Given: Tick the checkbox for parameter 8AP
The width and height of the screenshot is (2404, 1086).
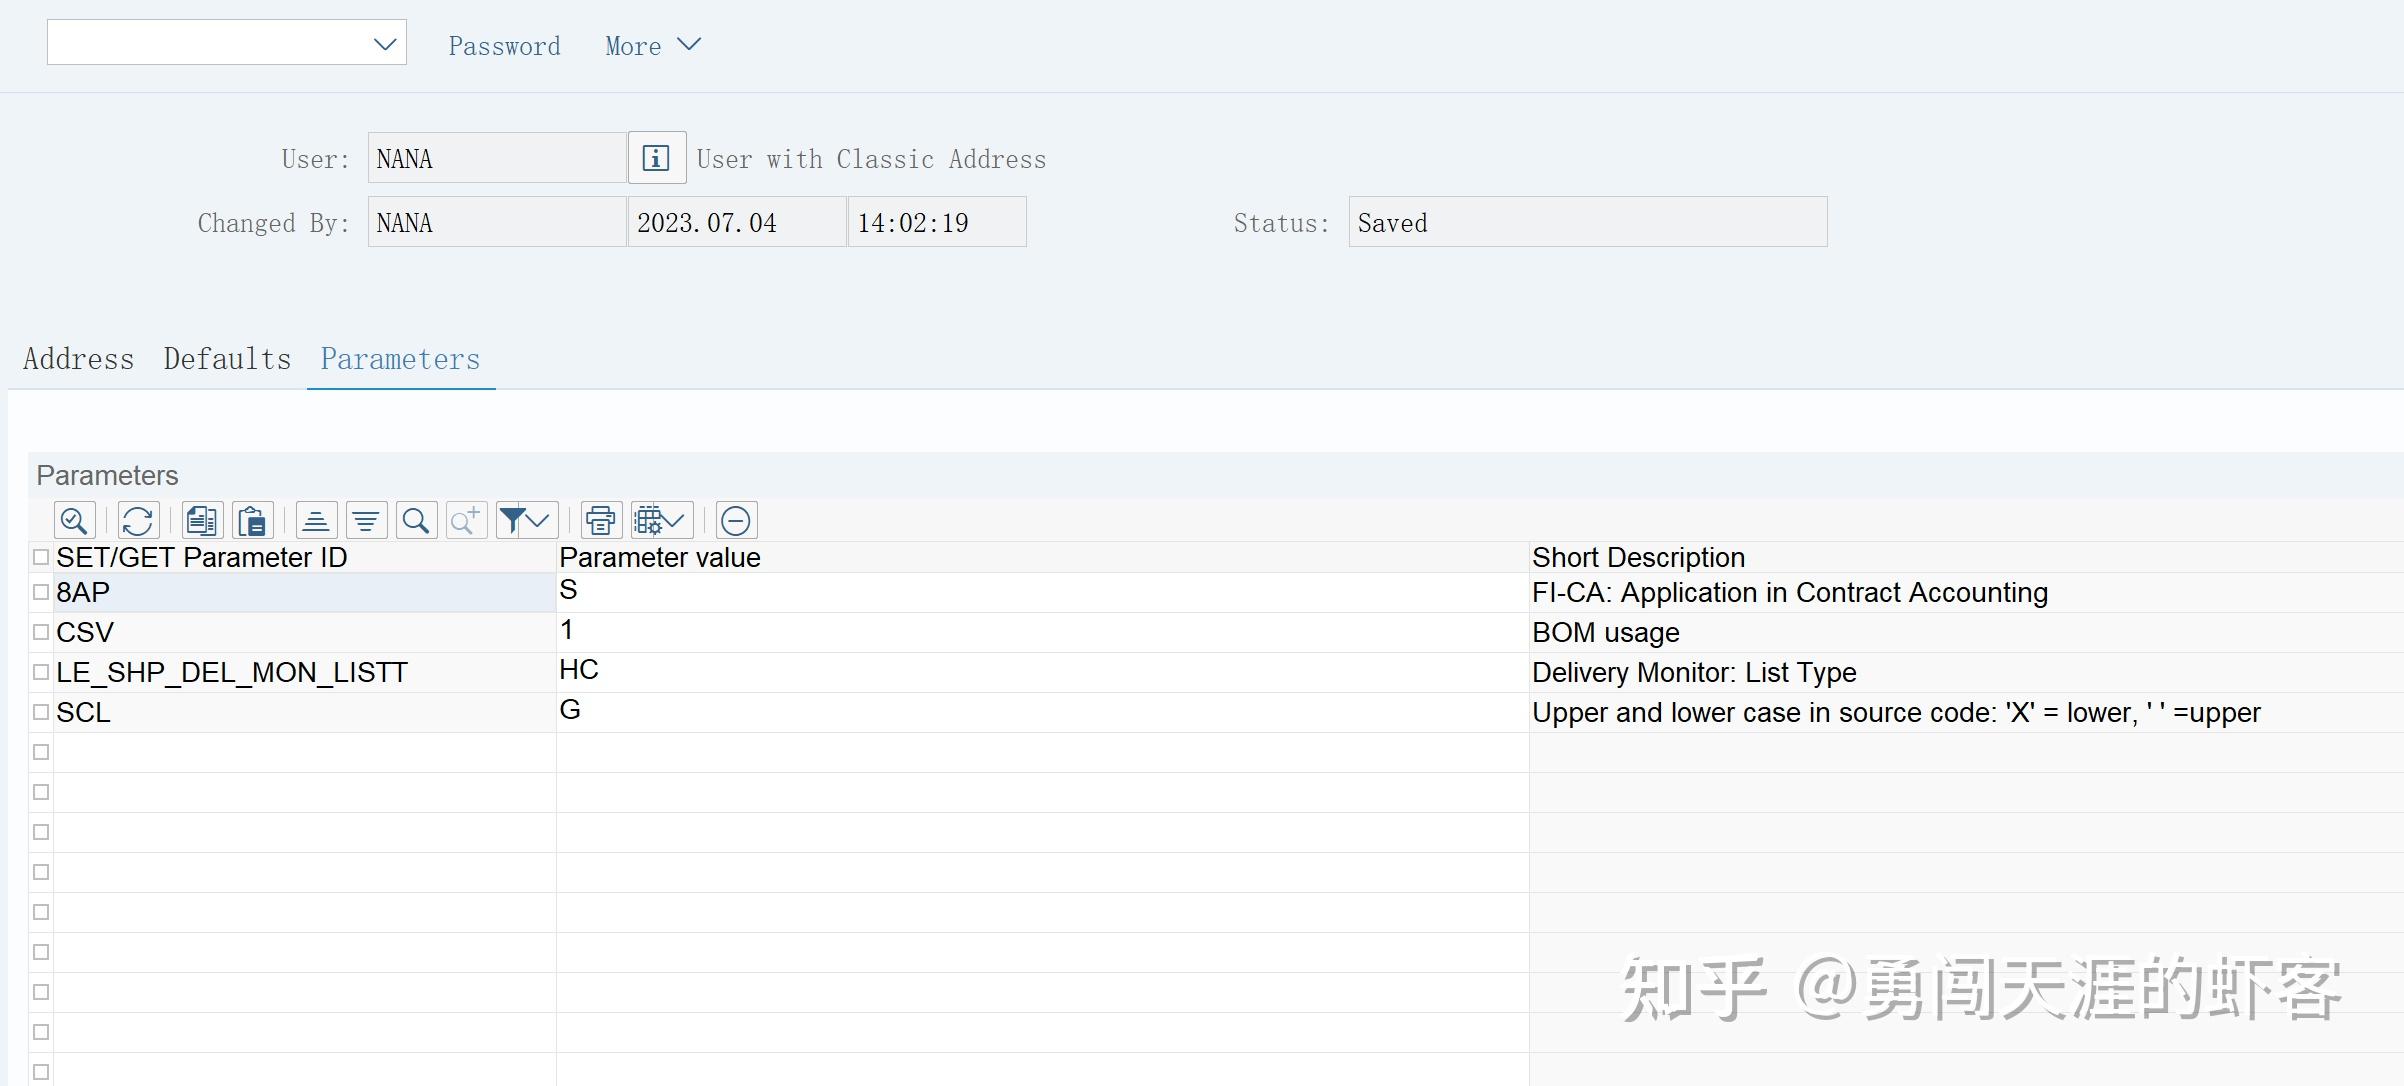Looking at the screenshot, I should point(41,592).
